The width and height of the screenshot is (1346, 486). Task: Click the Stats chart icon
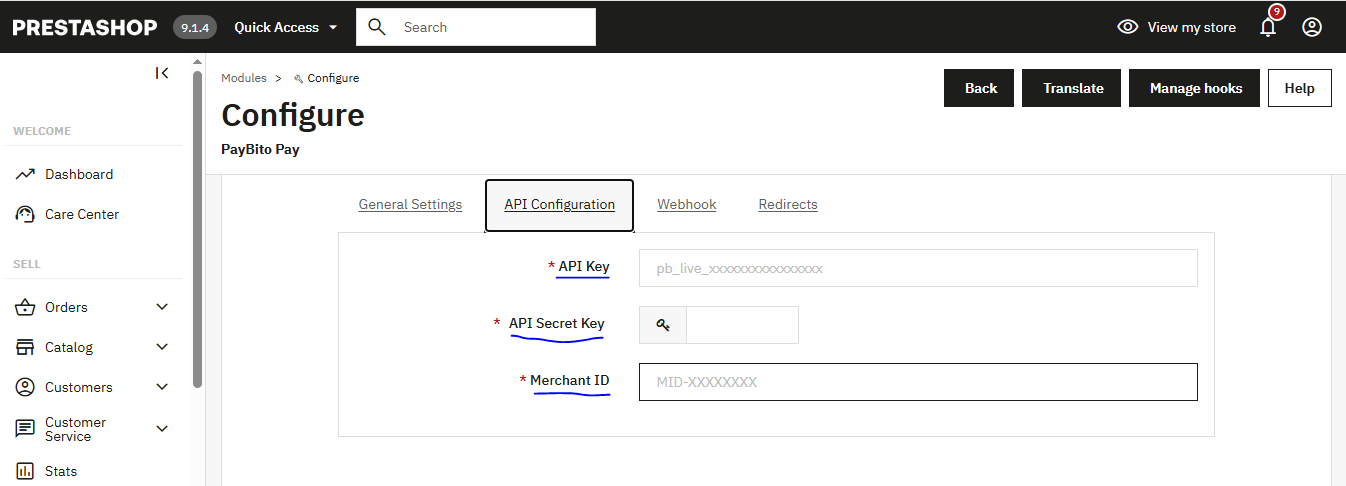[26, 471]
